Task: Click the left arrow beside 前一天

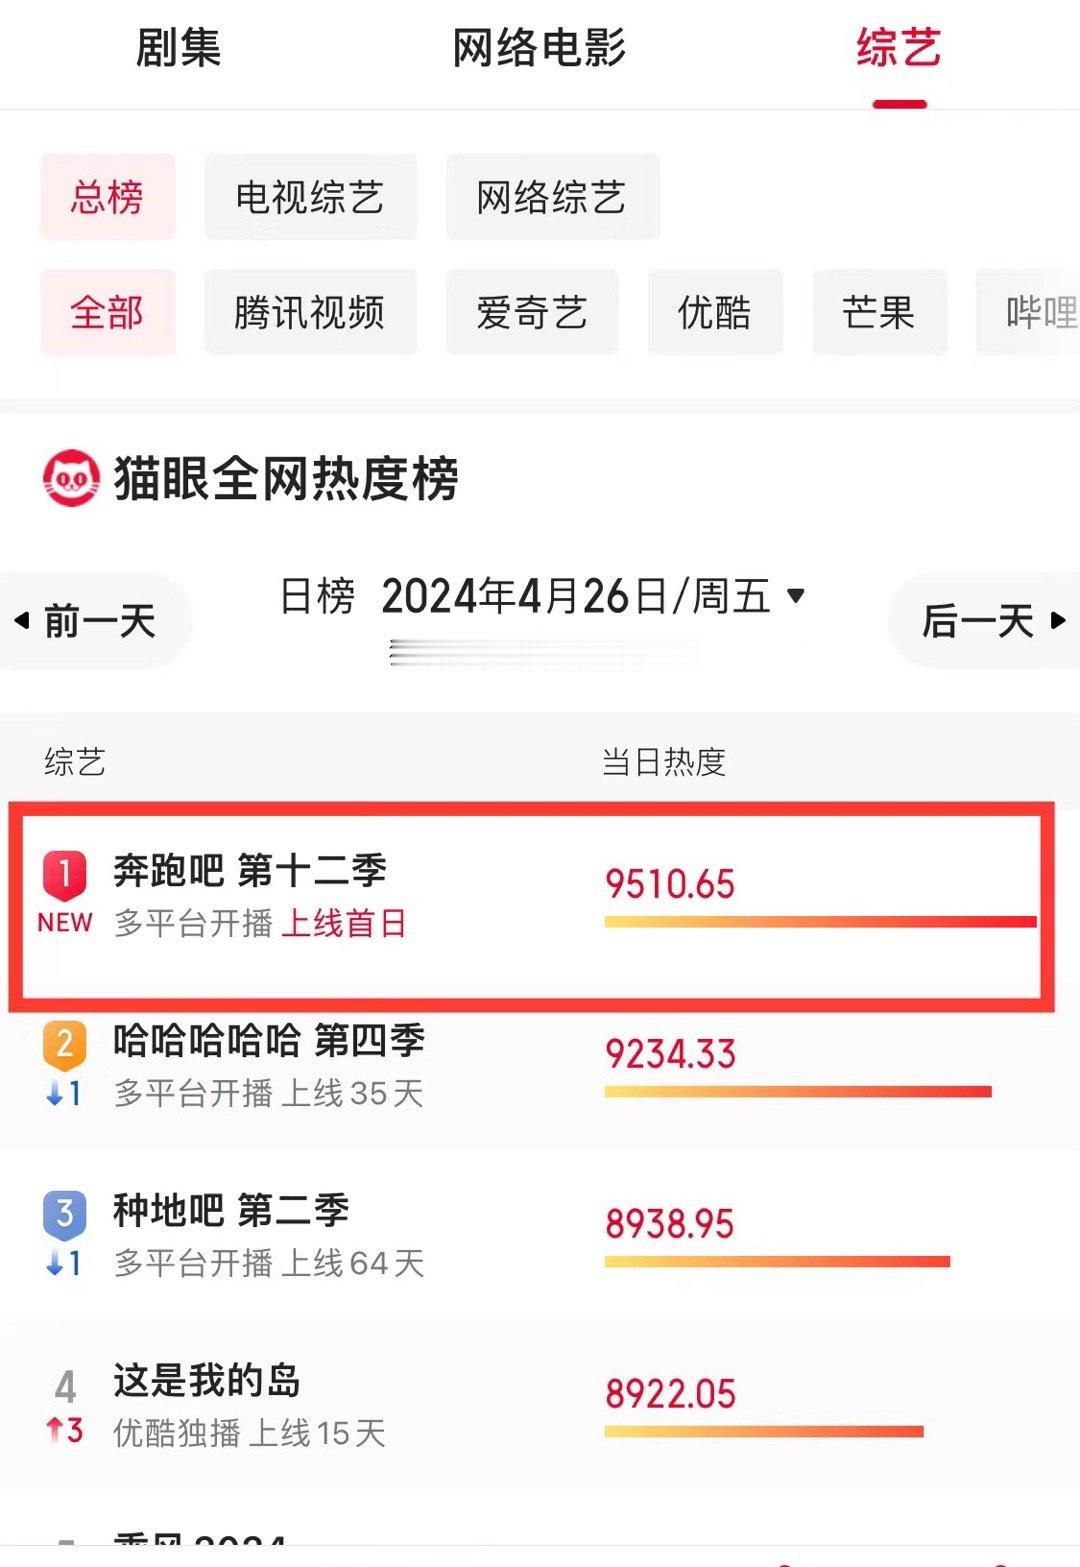Action: 22,621
